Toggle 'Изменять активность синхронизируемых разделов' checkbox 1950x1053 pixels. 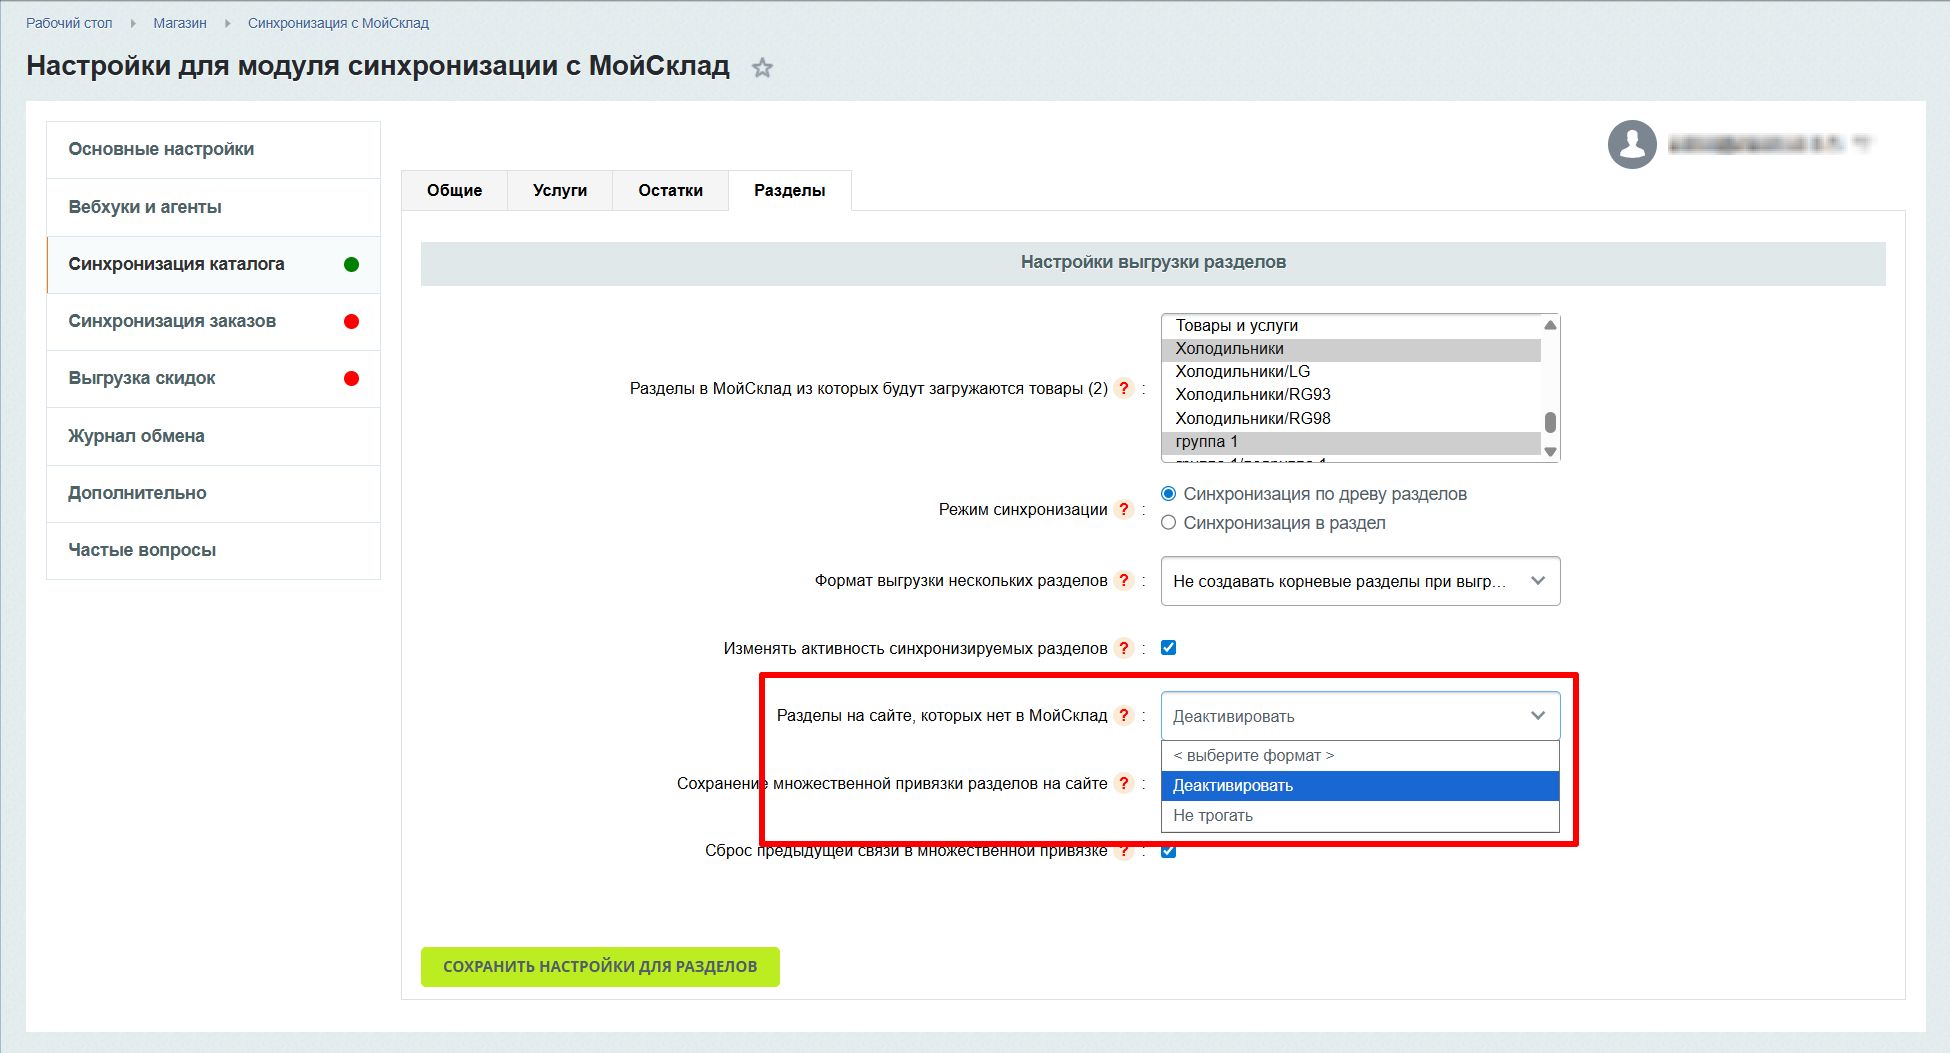click(x=1168, y=648)
